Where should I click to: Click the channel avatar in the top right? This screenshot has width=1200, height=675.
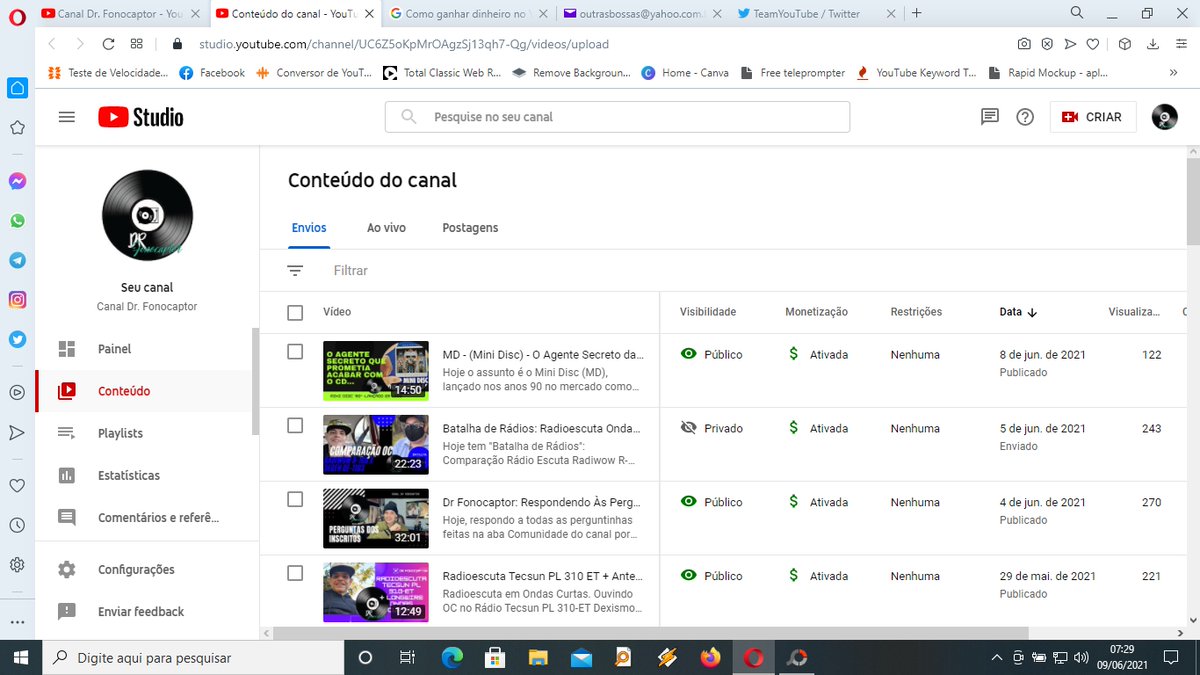pos(1164,117)
